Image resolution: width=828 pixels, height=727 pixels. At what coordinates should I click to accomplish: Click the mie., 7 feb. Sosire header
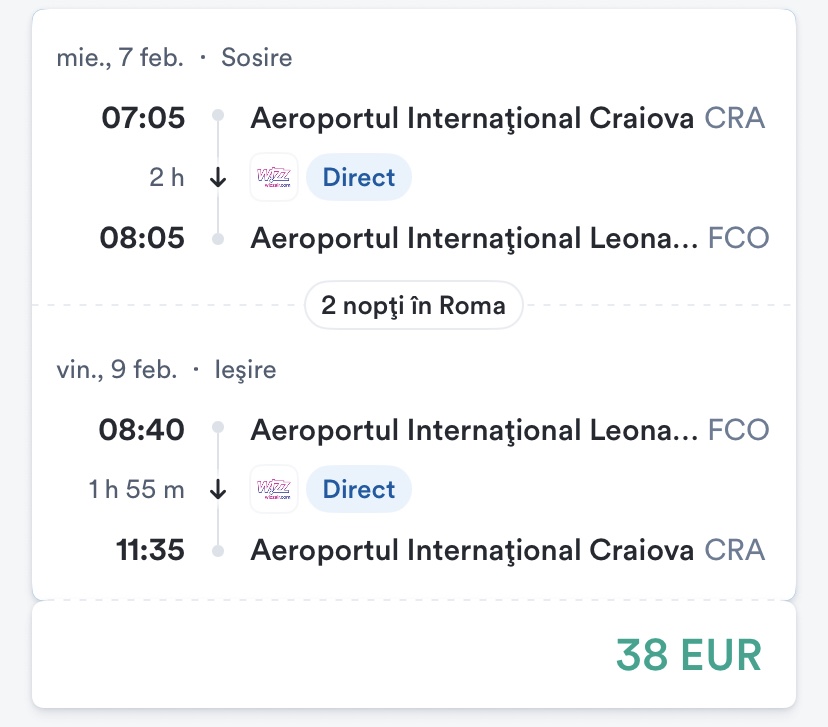174,57
